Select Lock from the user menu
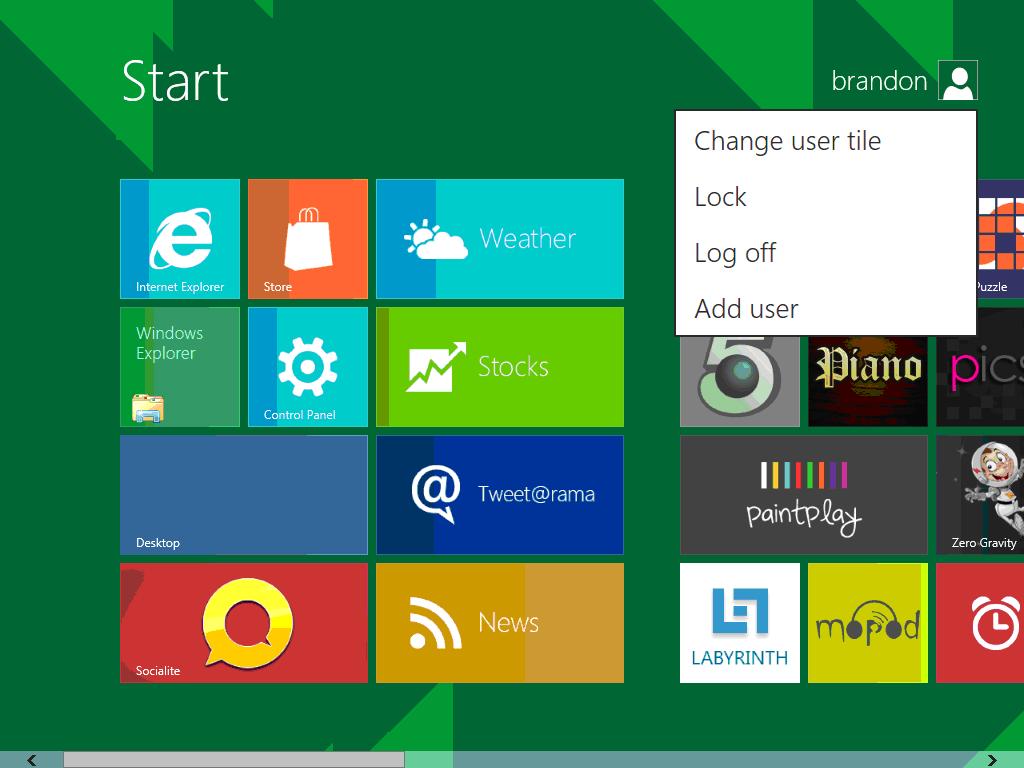The image size is (1024, 768). pos(720,197)
